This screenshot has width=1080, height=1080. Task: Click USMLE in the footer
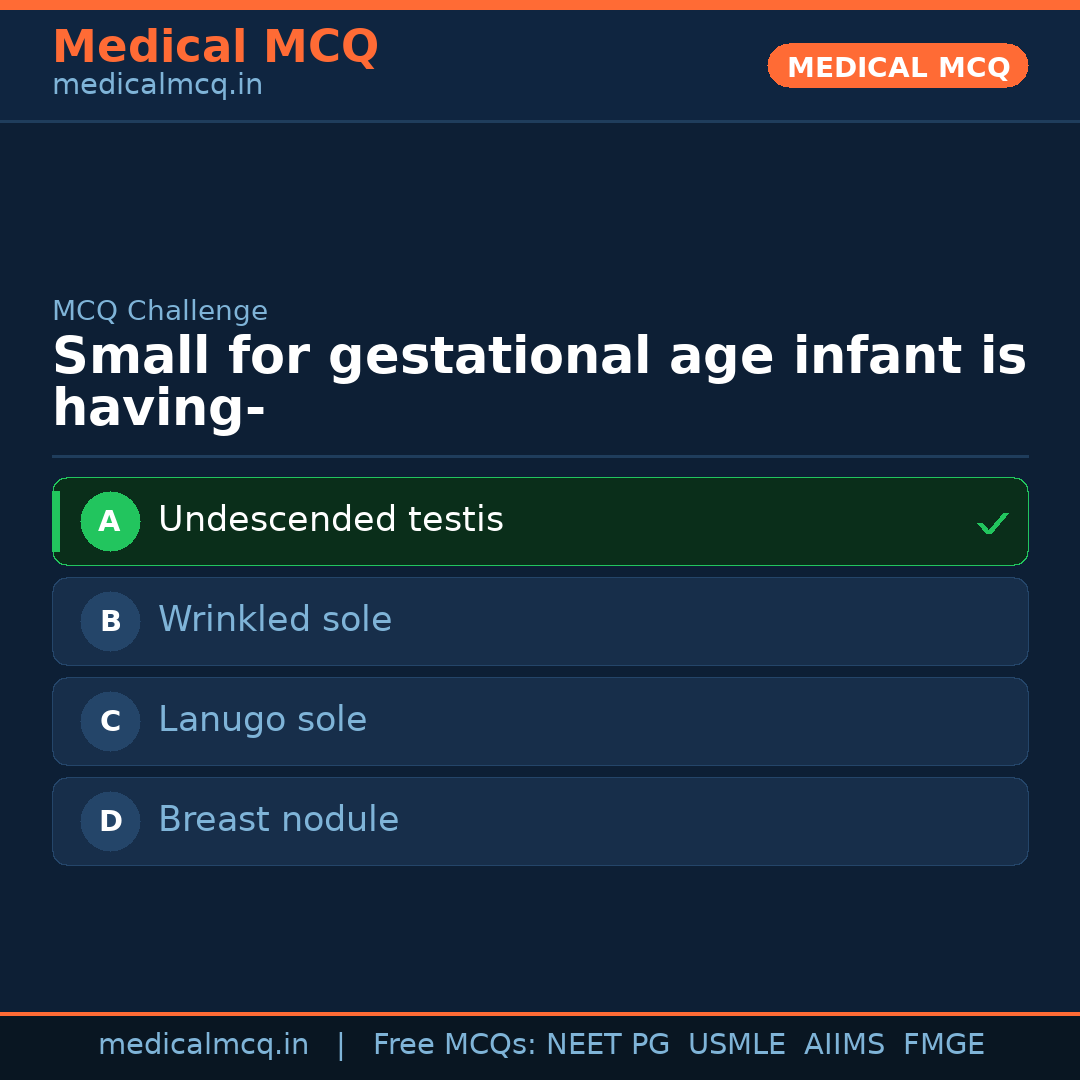[x=736, y=1045]
